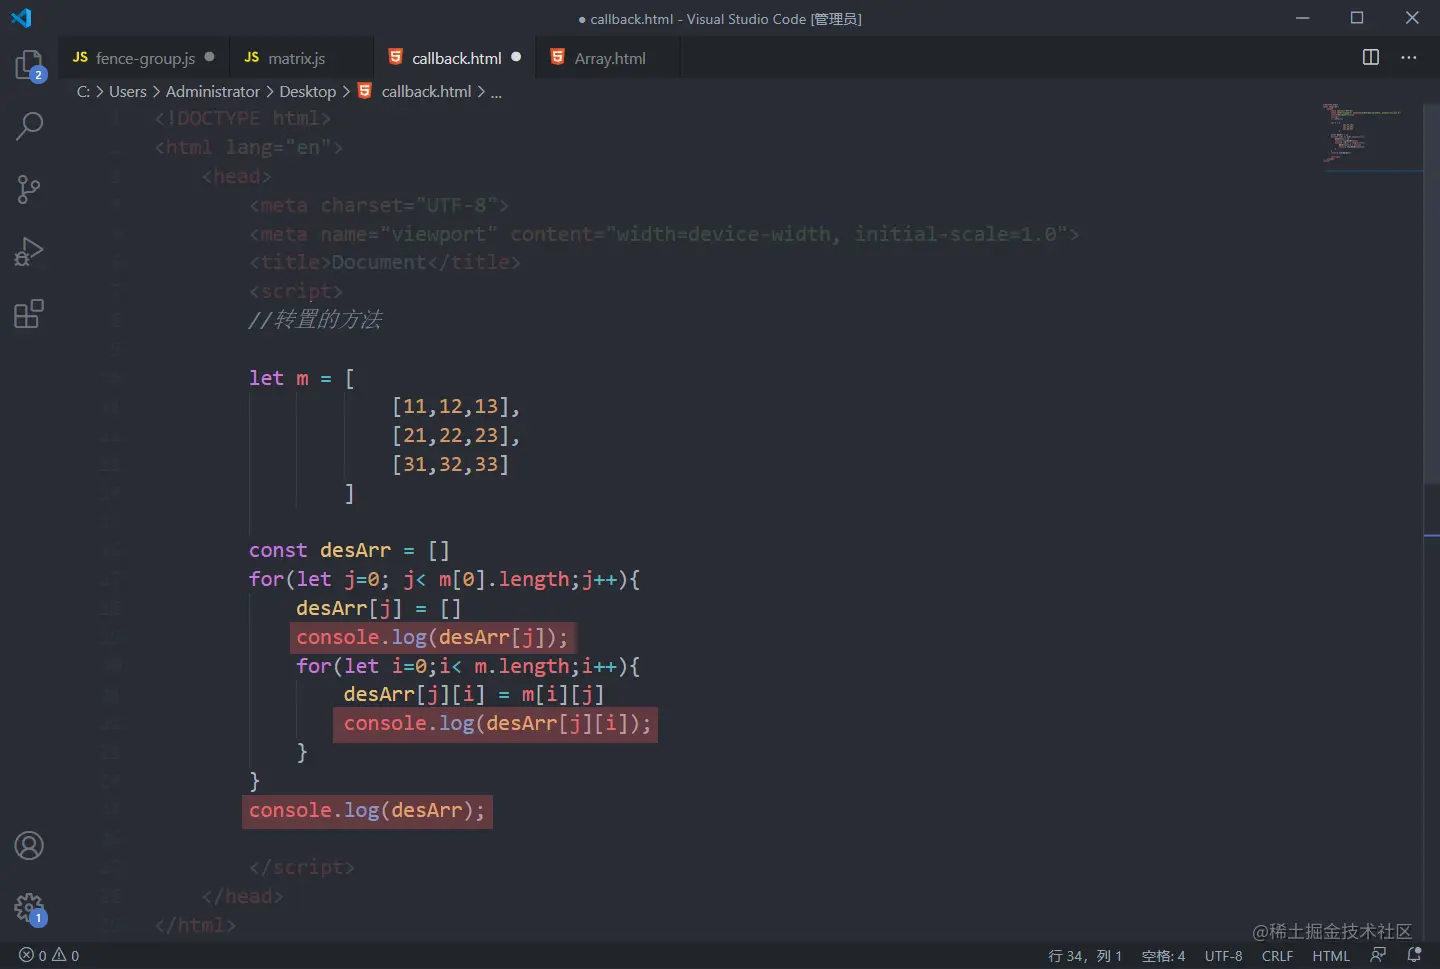Select the callback.html tab
The image size is (1440, 969).
(x=456, y=58)
